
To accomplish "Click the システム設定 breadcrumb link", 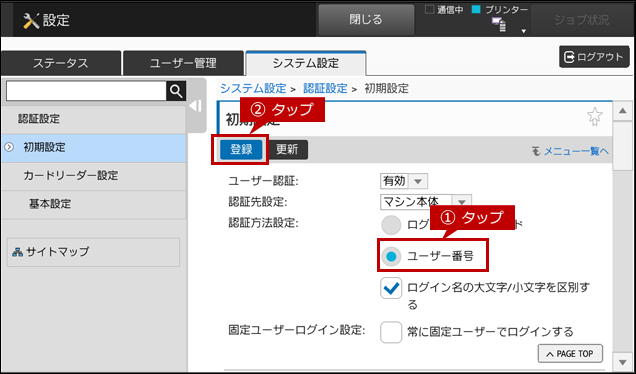I will [253, 88].
